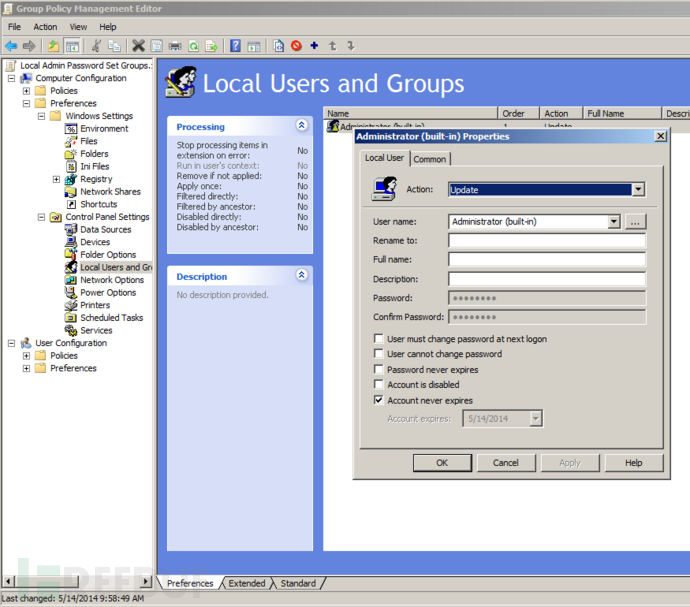This screenshot has height=607, width=690.
Task: Click the Up one level folder icon
Action: (53, 46)
